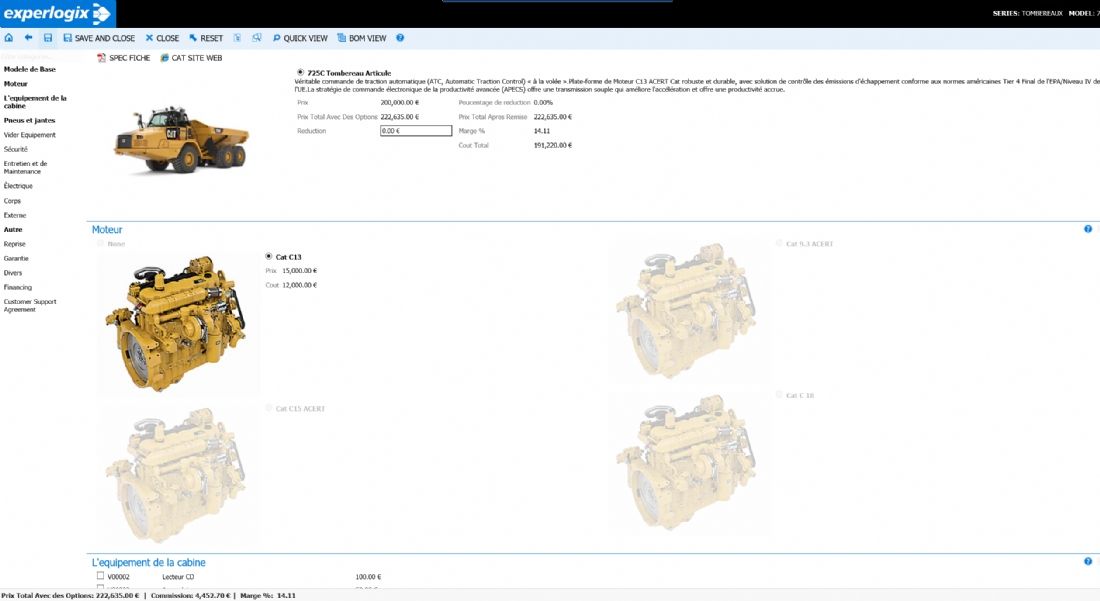Viewport: 1100px width, 601px height.
Task: Click the Save and Close button
Action: tap(99, 38)
